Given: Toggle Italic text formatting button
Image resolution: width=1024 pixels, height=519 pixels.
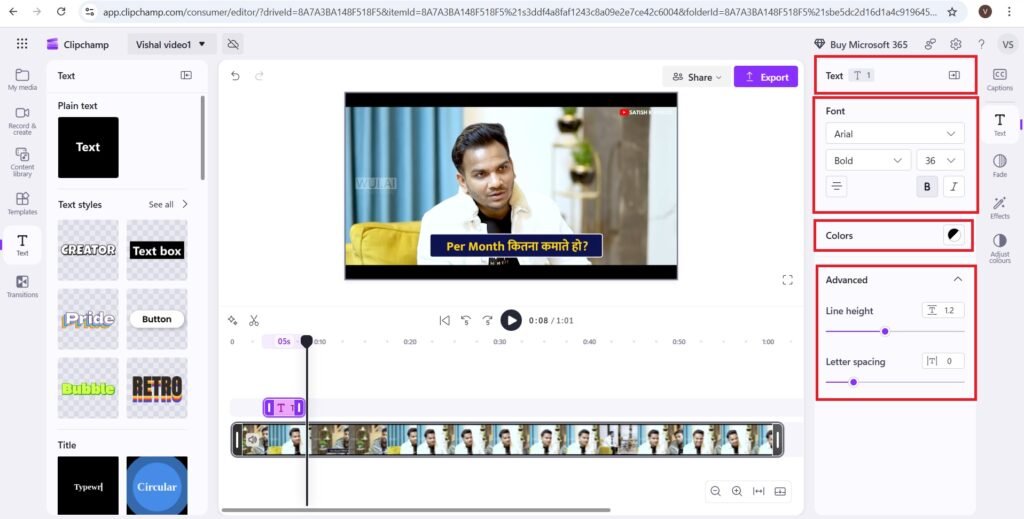Looking at the screenshot, I should (953, 186).
